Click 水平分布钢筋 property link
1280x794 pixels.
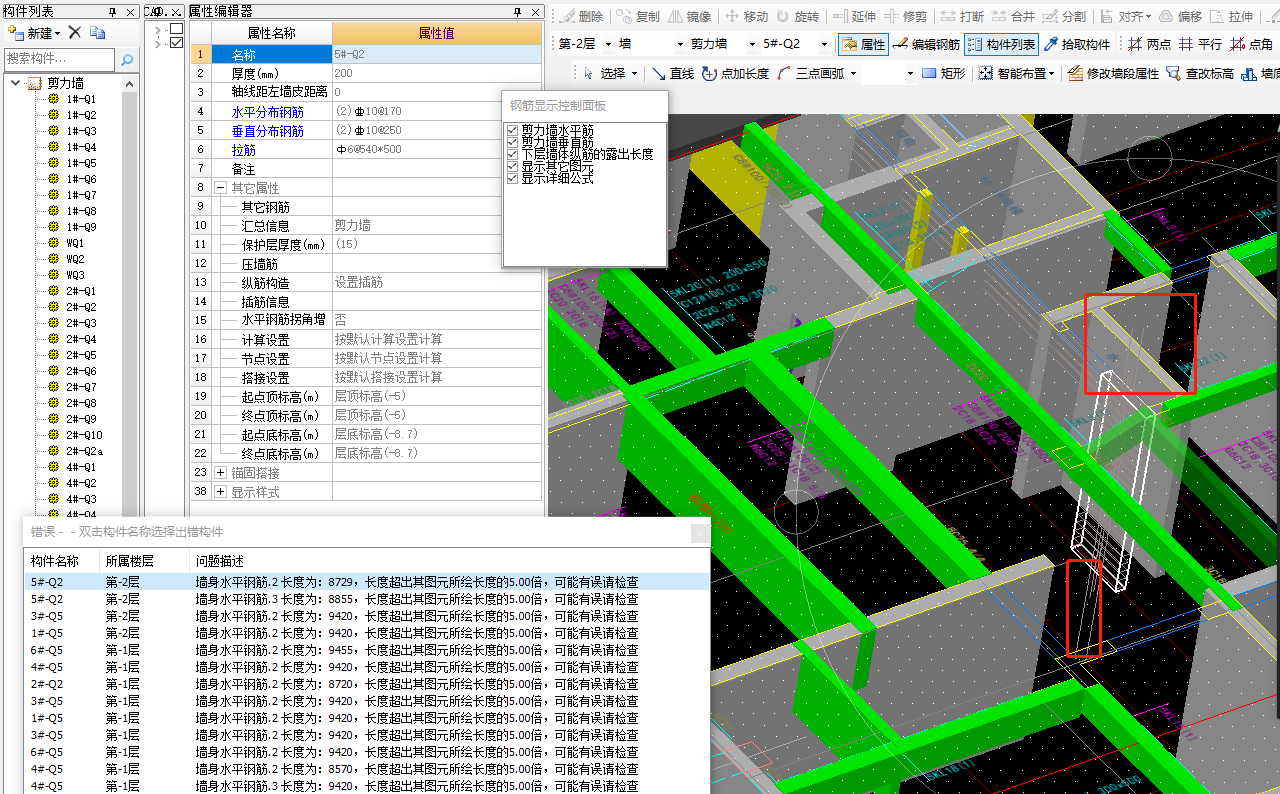[267, 111]
